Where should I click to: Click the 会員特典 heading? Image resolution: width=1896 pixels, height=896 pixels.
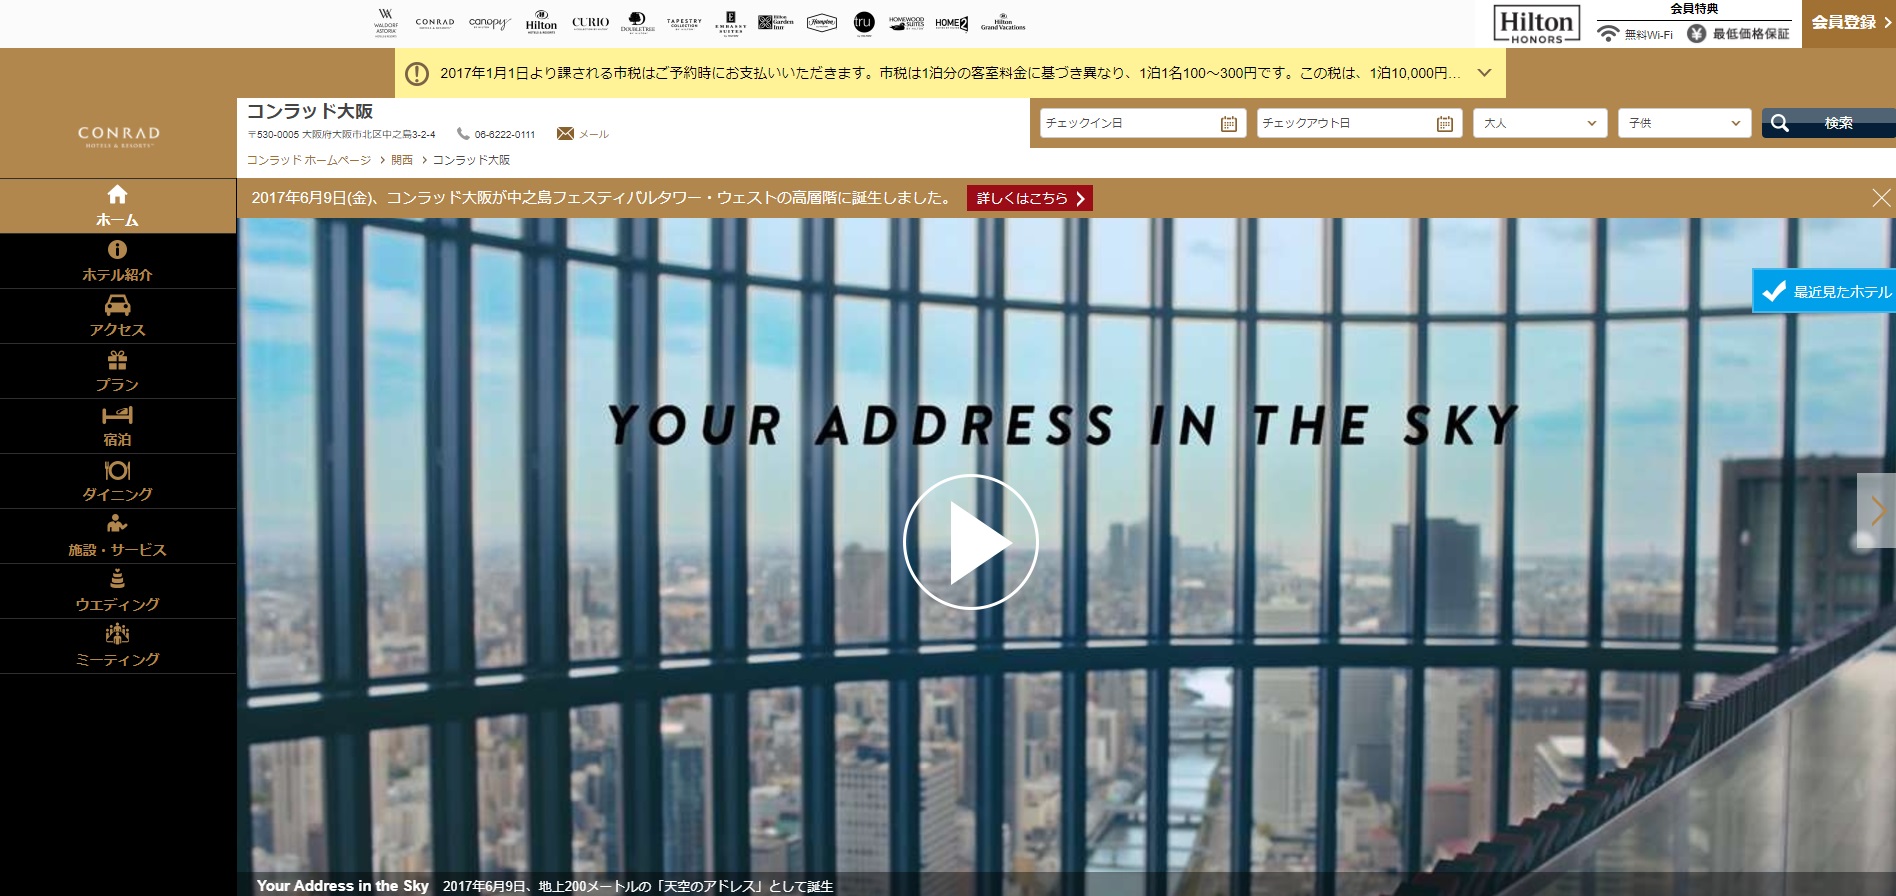tap(1694, 9)
